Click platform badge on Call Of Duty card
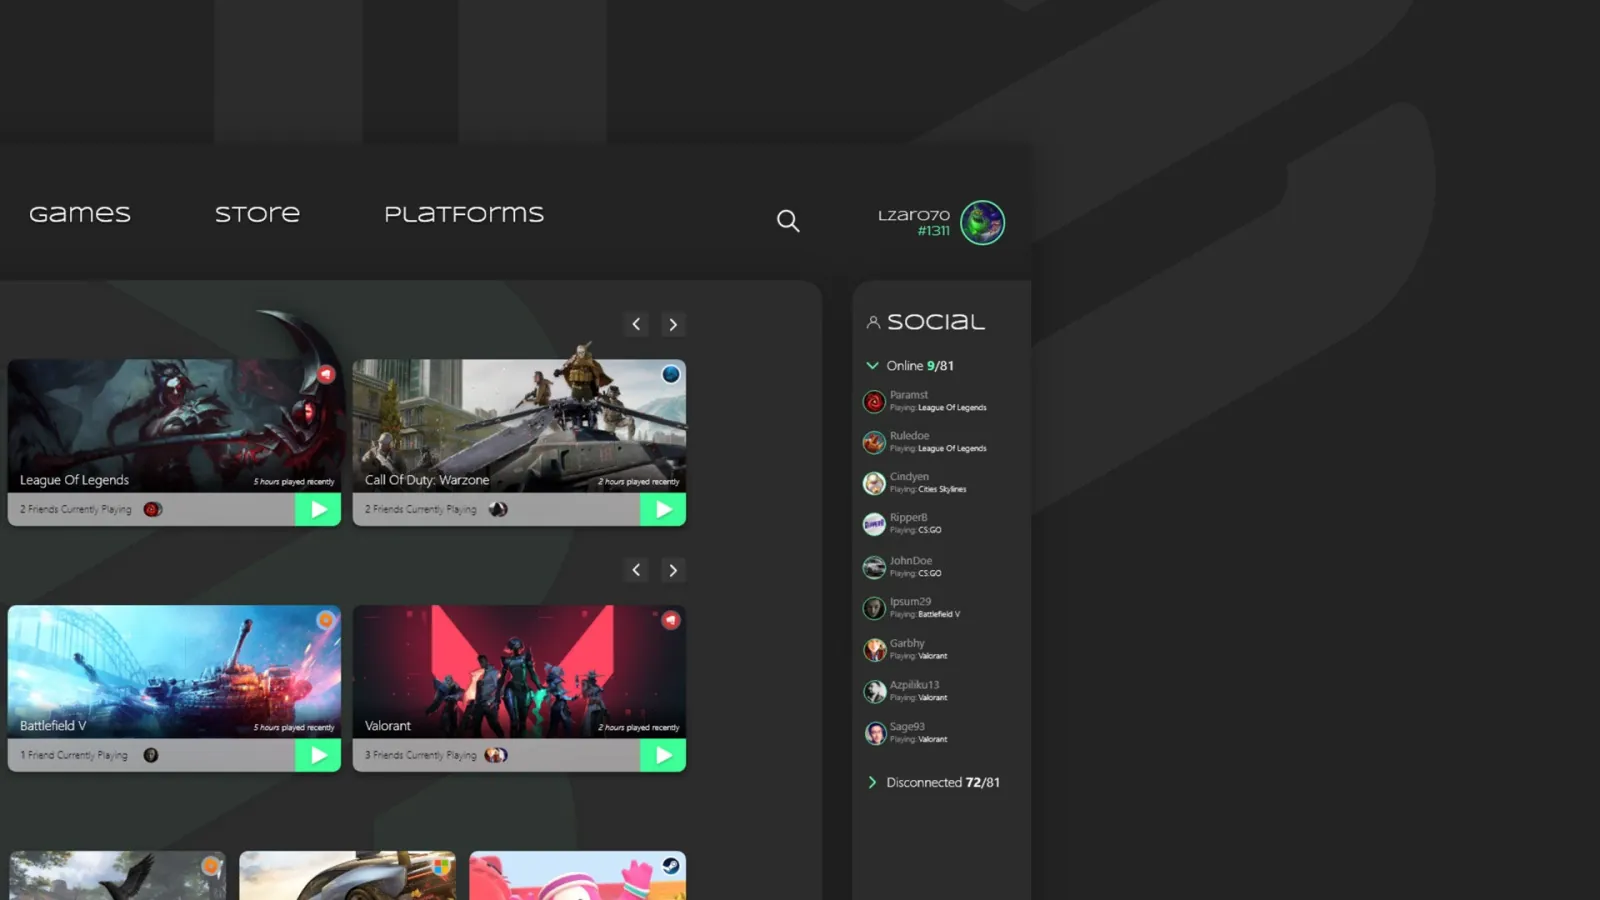 click(x=671, y=374)
